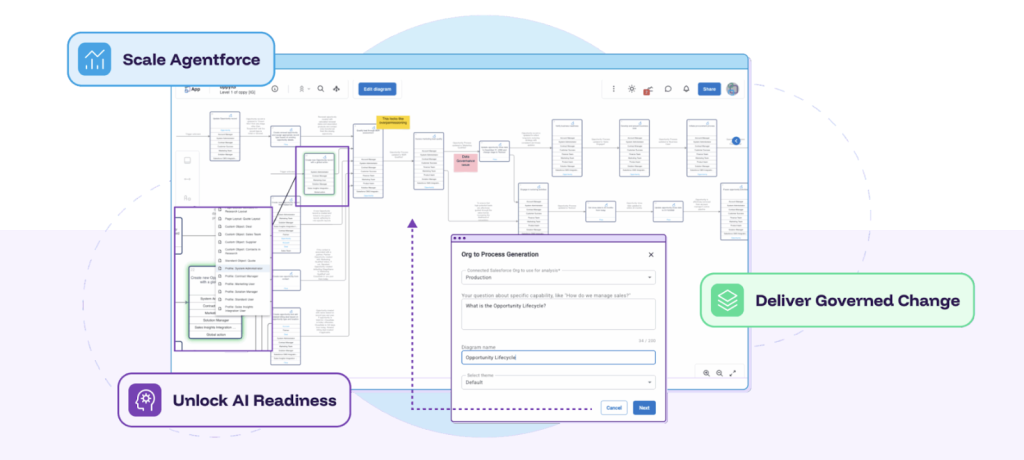The width and height of the screenshot is (1024, 460).
Task: Select 'Custom Object: Supplier' in popup list
Action: click(243, 242)
